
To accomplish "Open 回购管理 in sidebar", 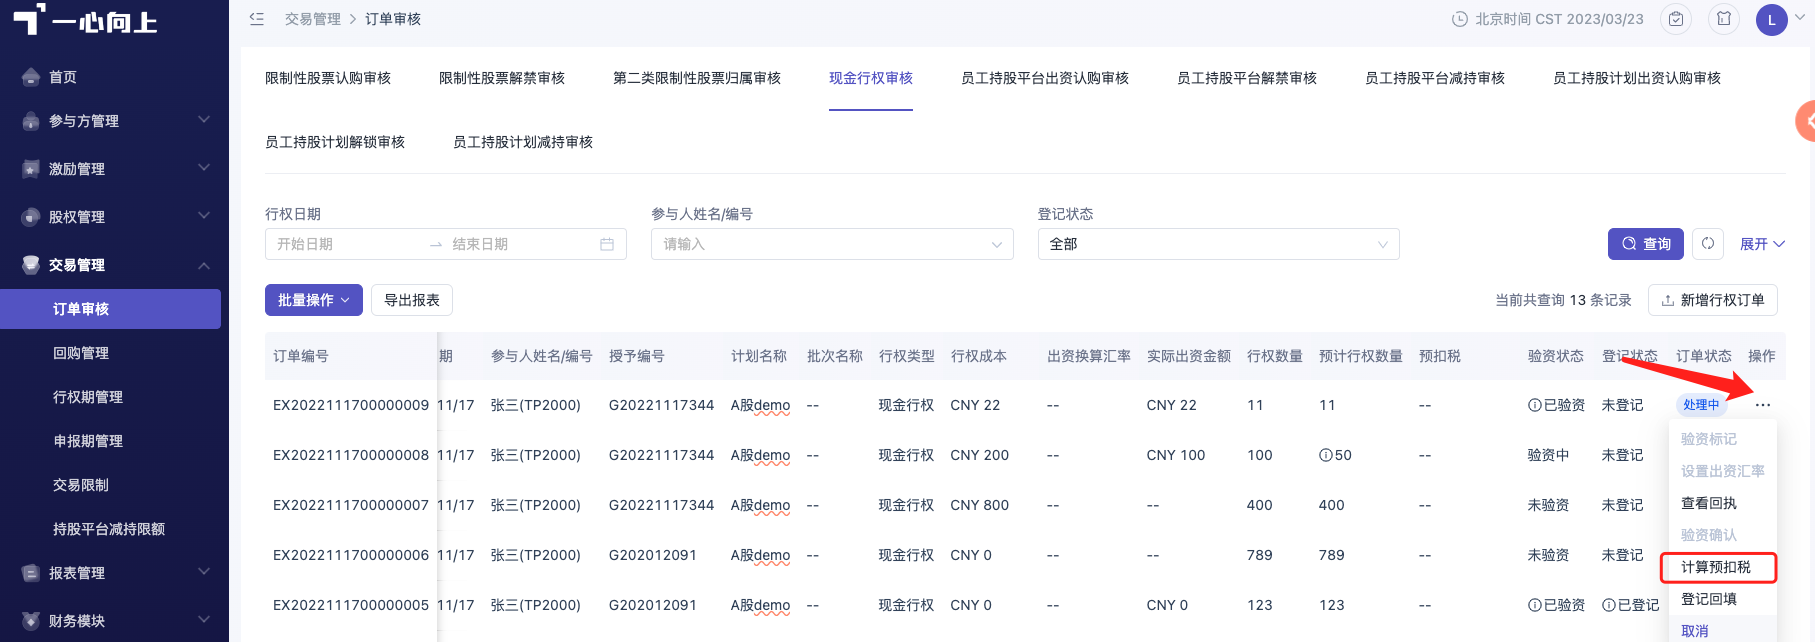I will (110, 353).
